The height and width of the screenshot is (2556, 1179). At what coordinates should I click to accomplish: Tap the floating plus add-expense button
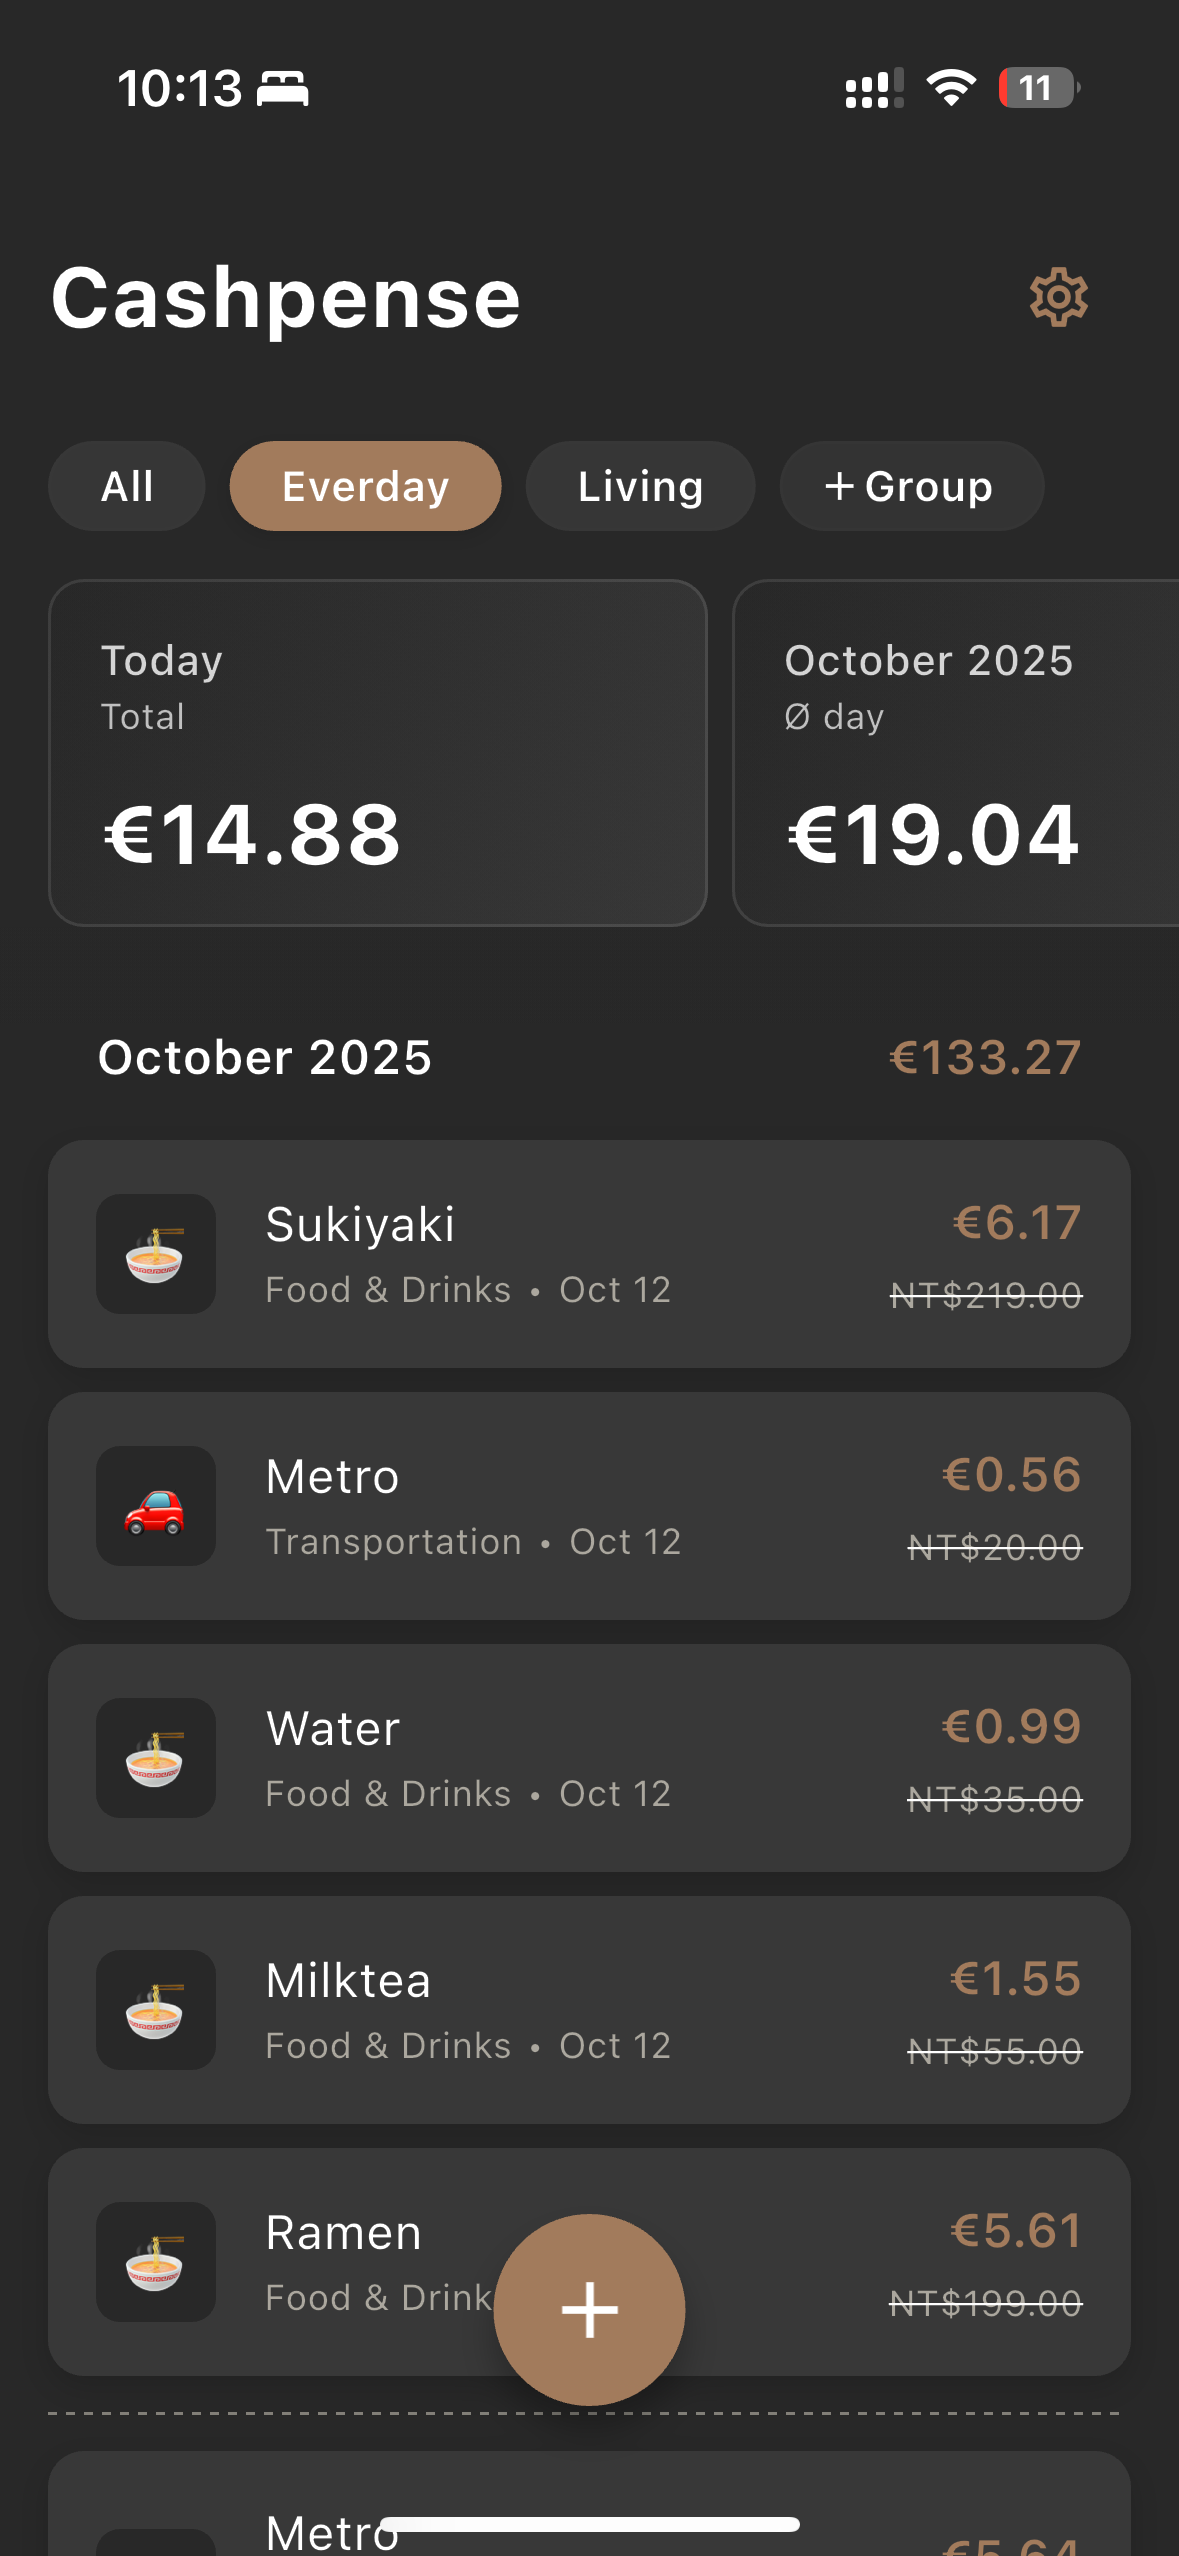pyautogui.click(x=589, y=2309)
